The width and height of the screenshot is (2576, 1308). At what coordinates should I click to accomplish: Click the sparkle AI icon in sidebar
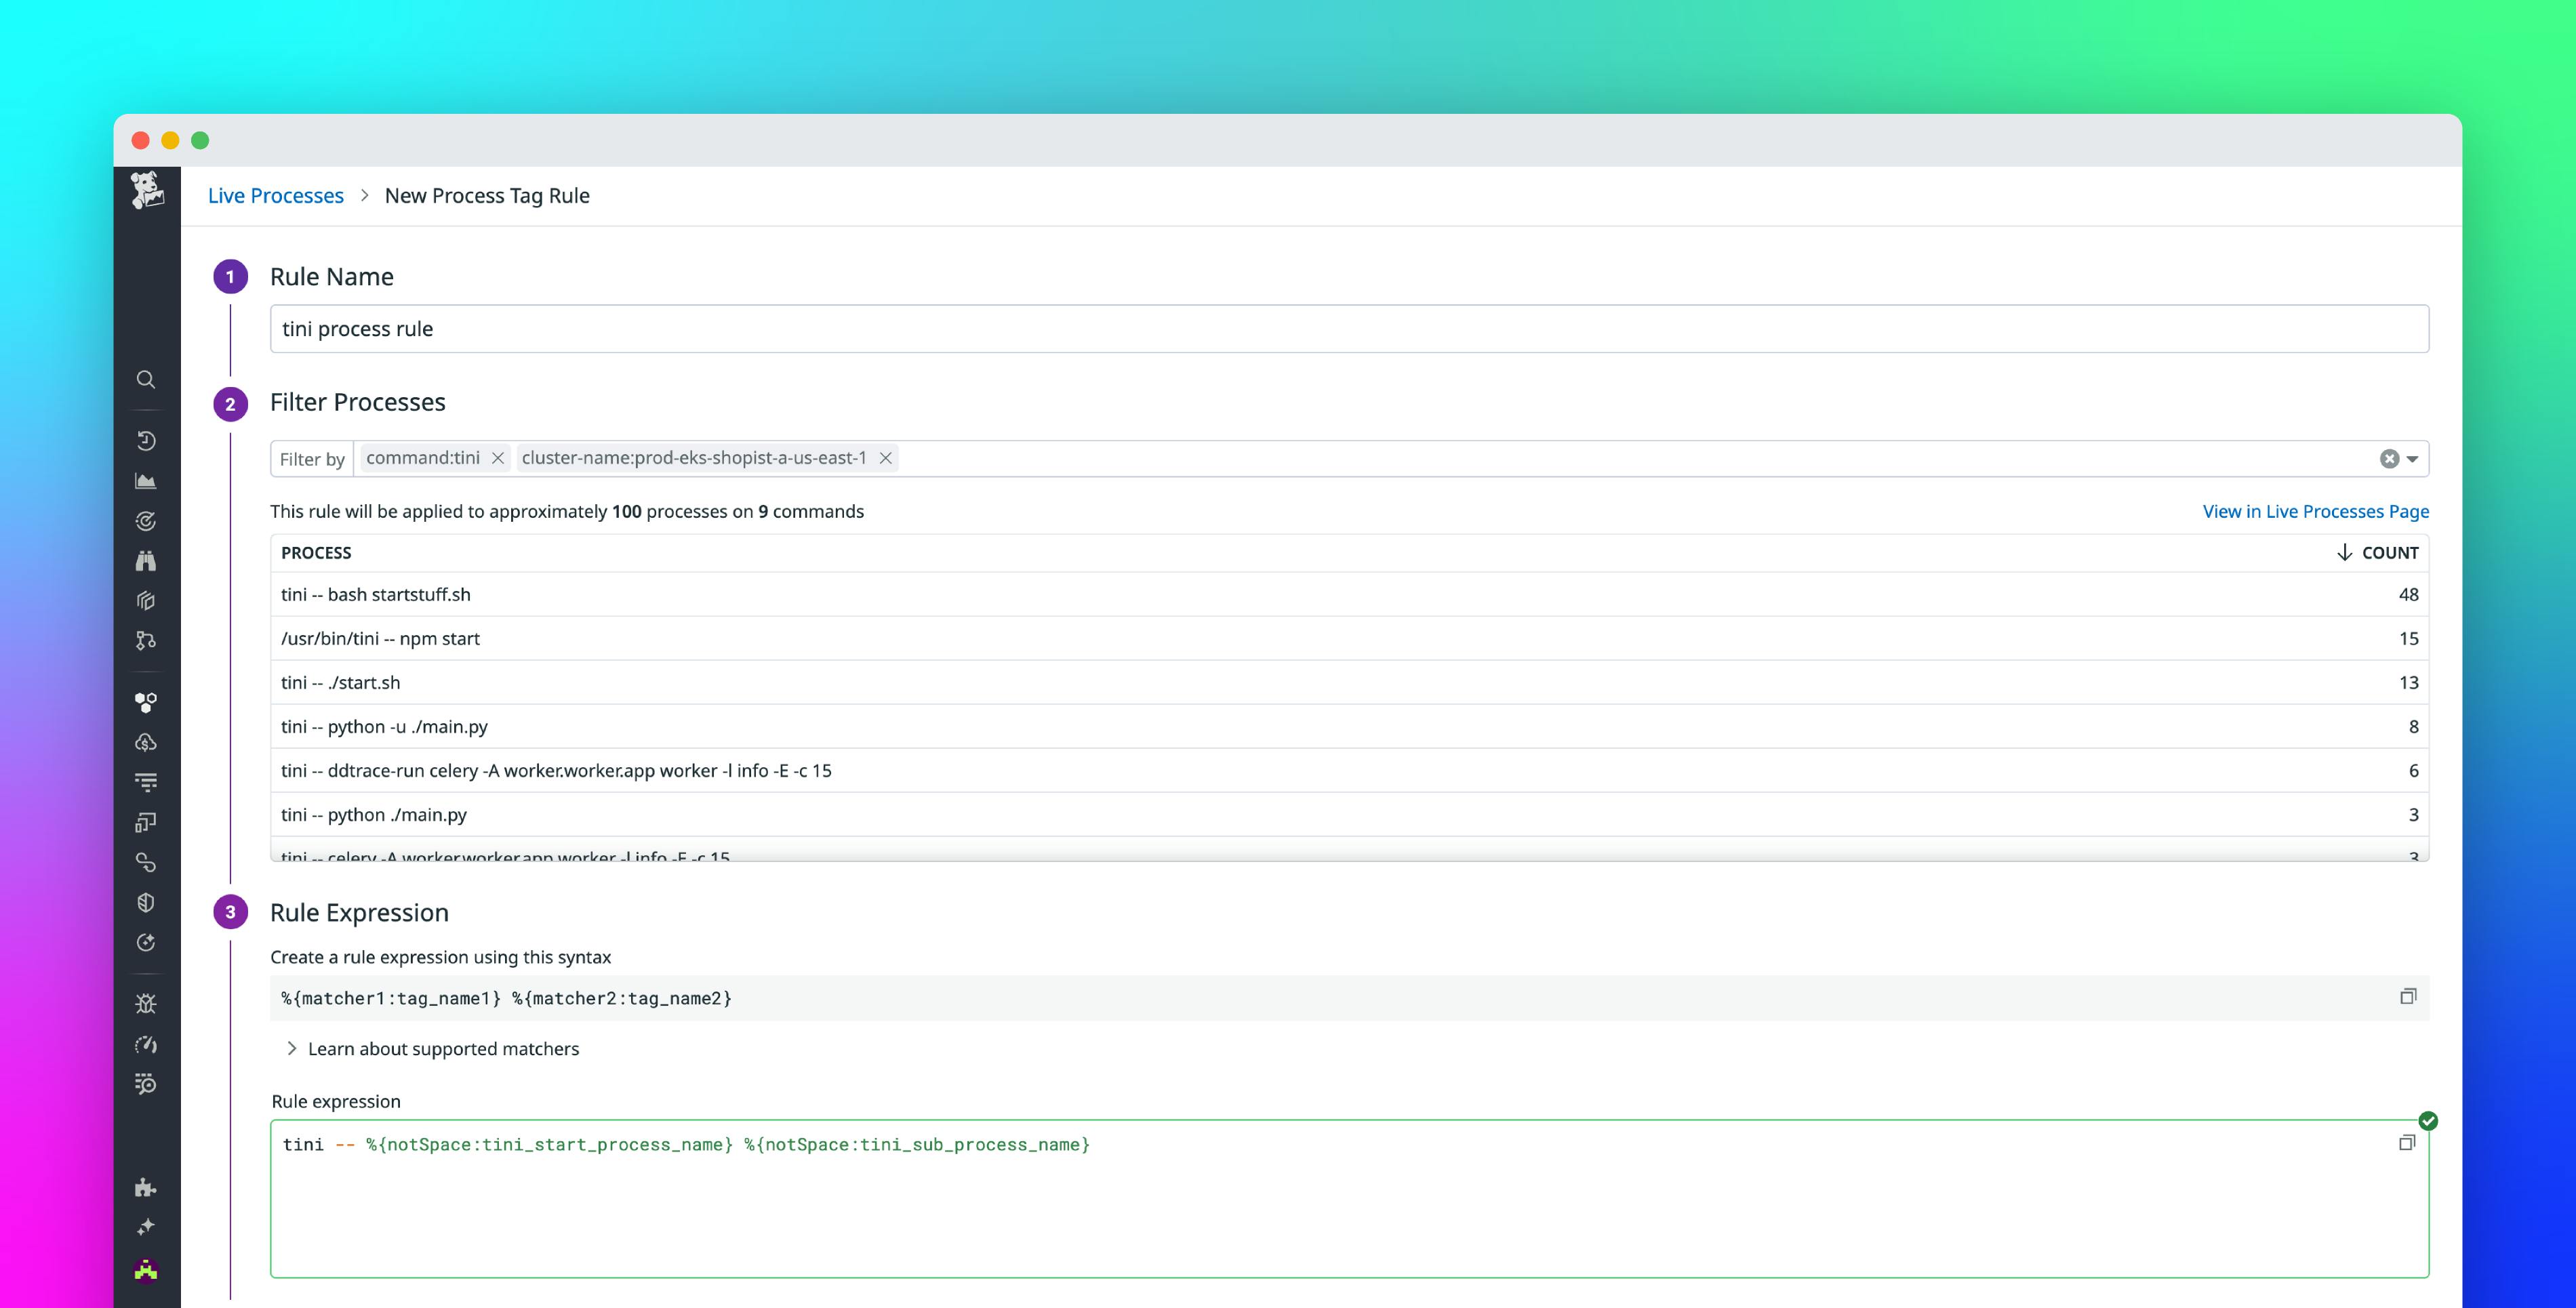click(146, 1227)
